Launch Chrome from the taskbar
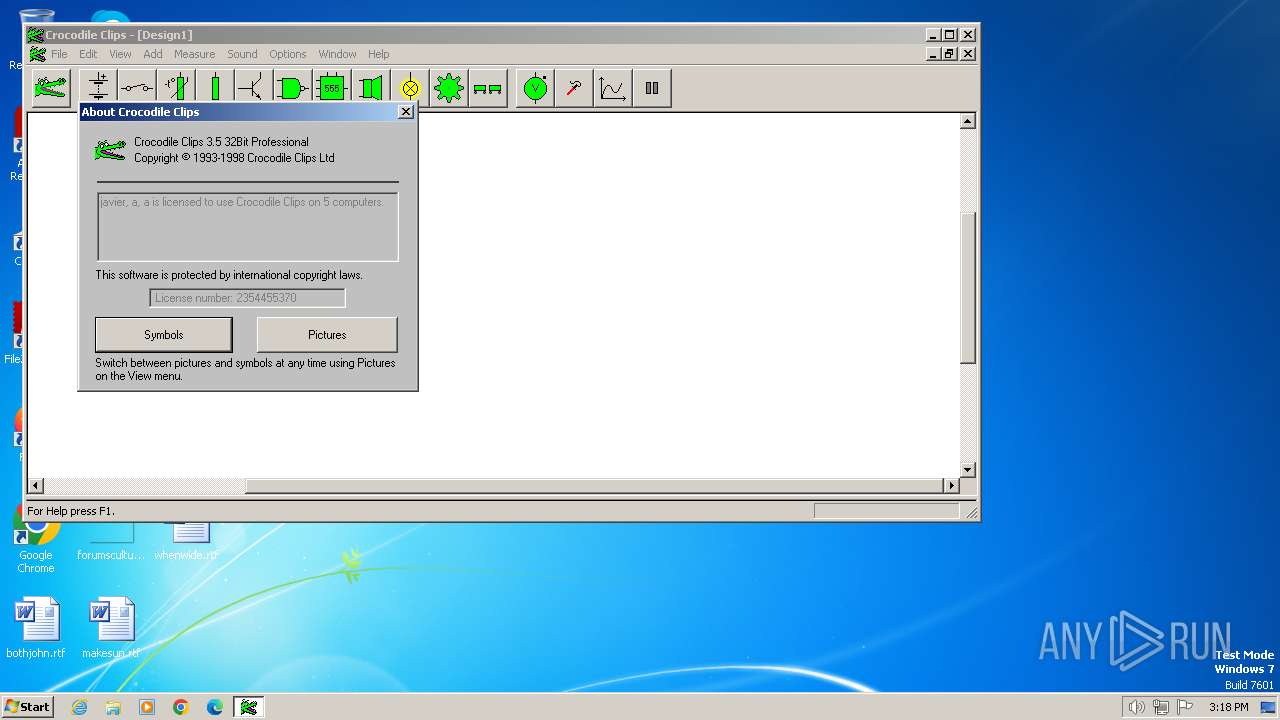Screen dimensions: 1280x720 181,707
